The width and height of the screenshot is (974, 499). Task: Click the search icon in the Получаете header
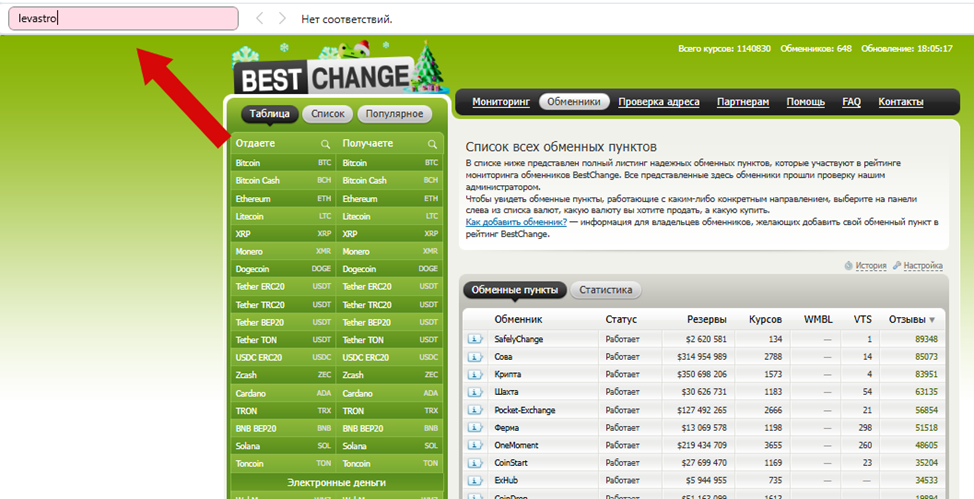(x=432, y=144)
